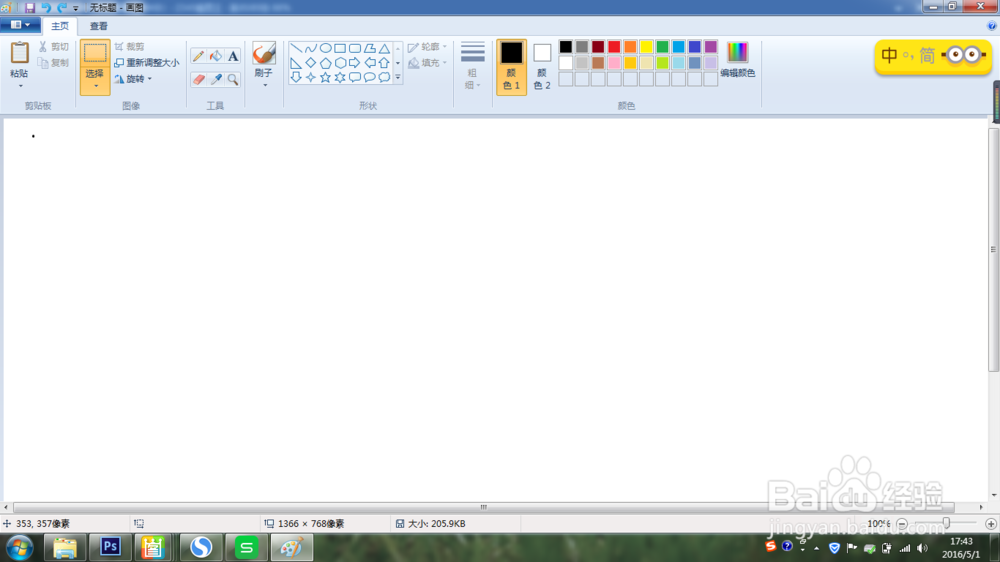
Task: Choose the Diamond shape
Action: click(311, 63)
